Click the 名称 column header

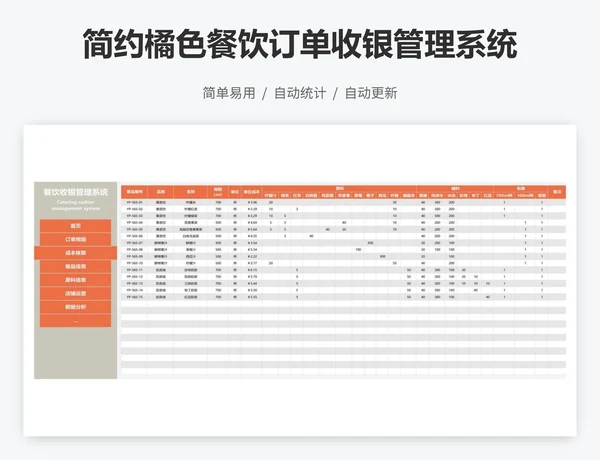[191, 190]
